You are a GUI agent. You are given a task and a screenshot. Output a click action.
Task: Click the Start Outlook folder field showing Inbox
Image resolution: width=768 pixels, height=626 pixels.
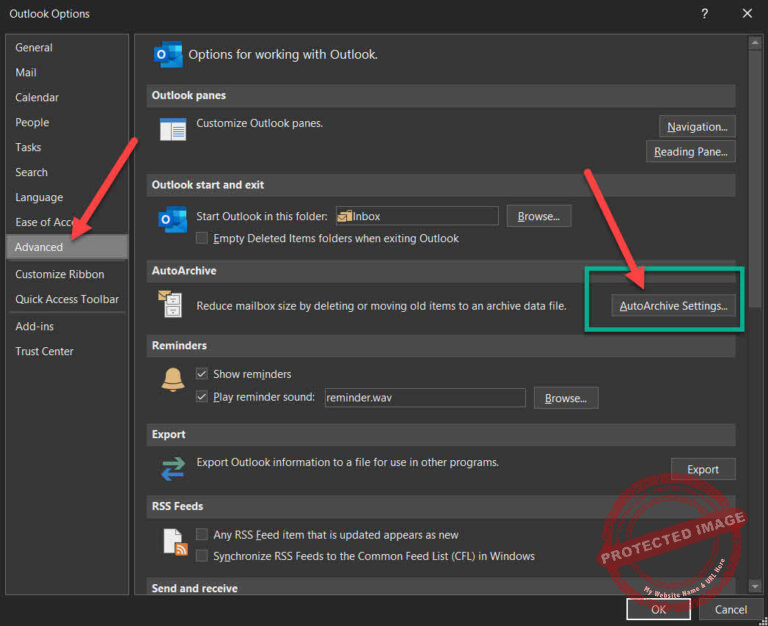pos(417,216)
